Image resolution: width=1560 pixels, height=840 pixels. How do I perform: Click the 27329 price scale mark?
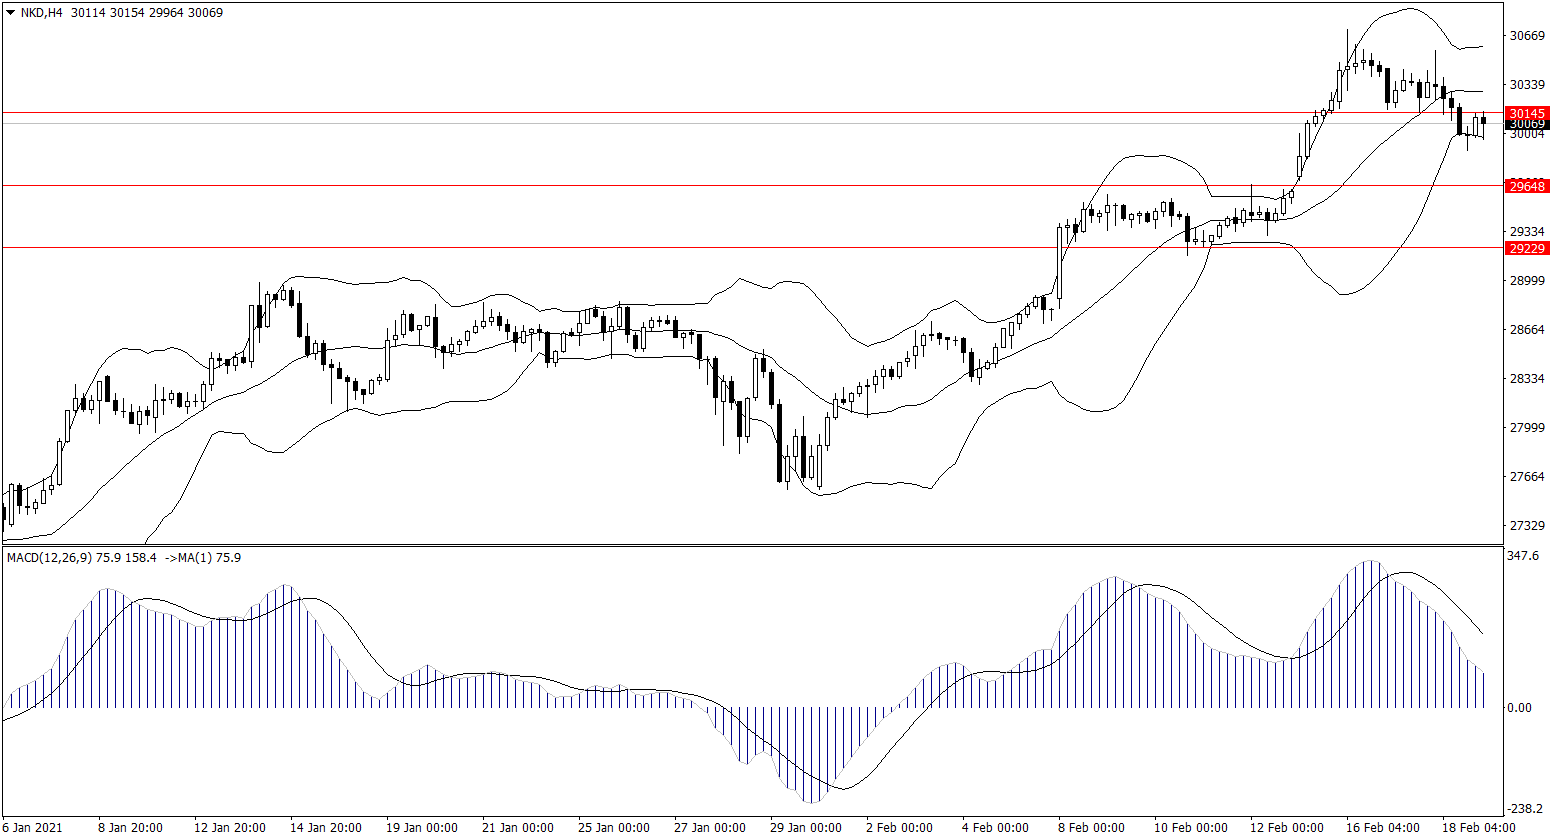click(x=1527, y=526)
